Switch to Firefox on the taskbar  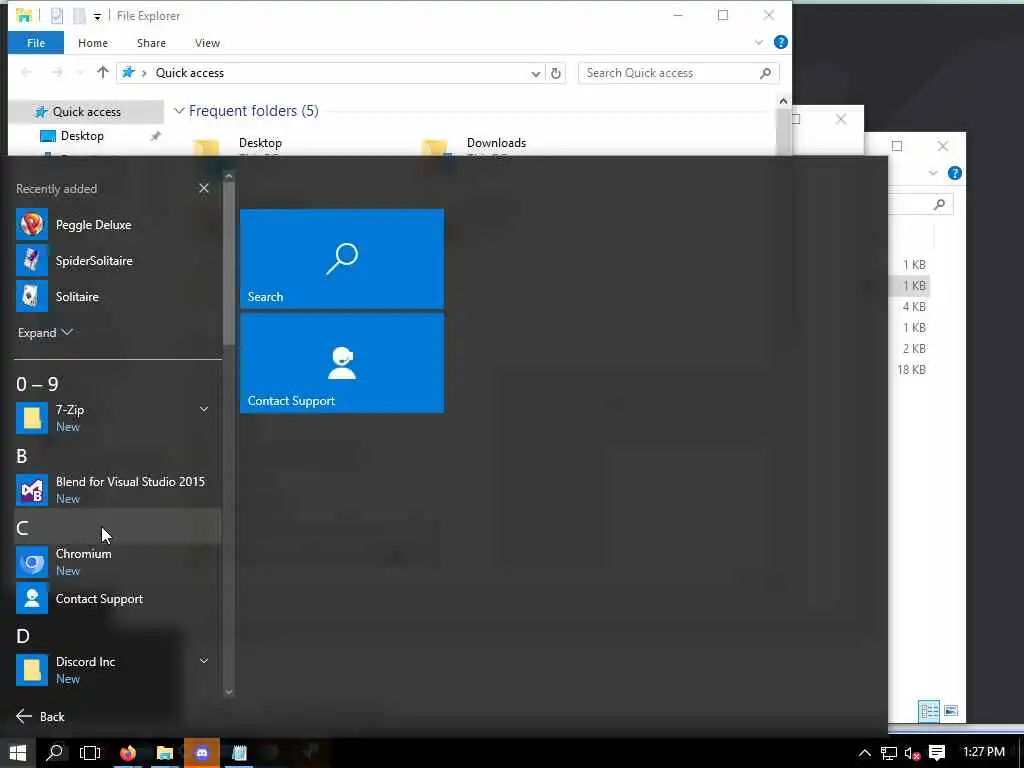[128, 753]
